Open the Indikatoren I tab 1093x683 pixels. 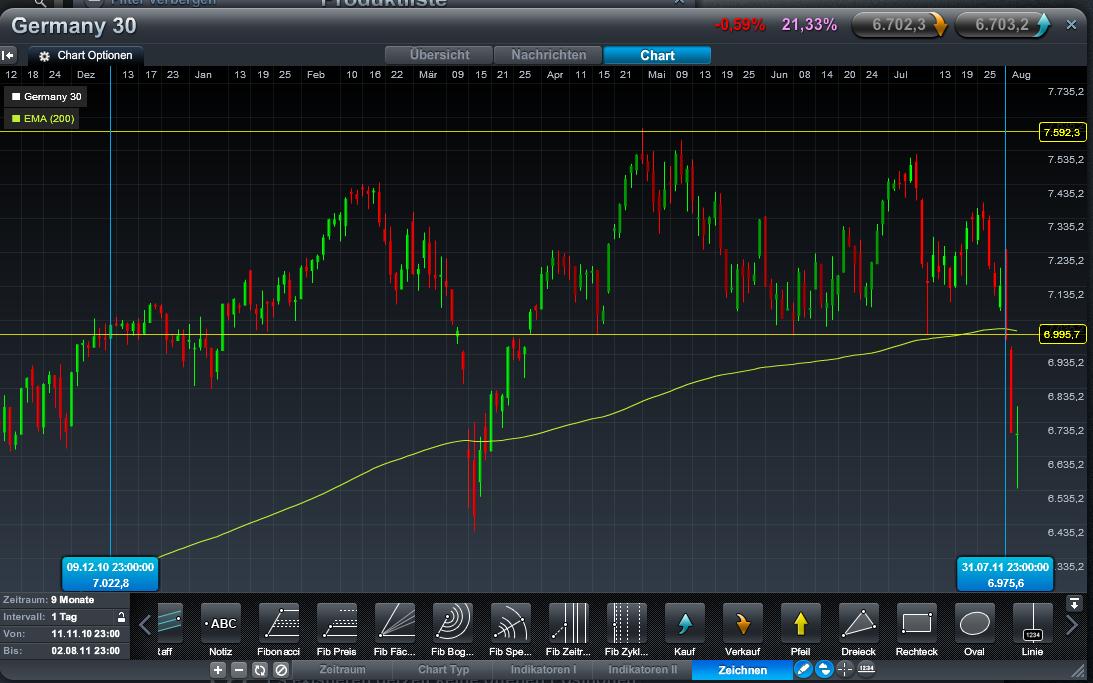pyautogui.click(x=543, y=670)
